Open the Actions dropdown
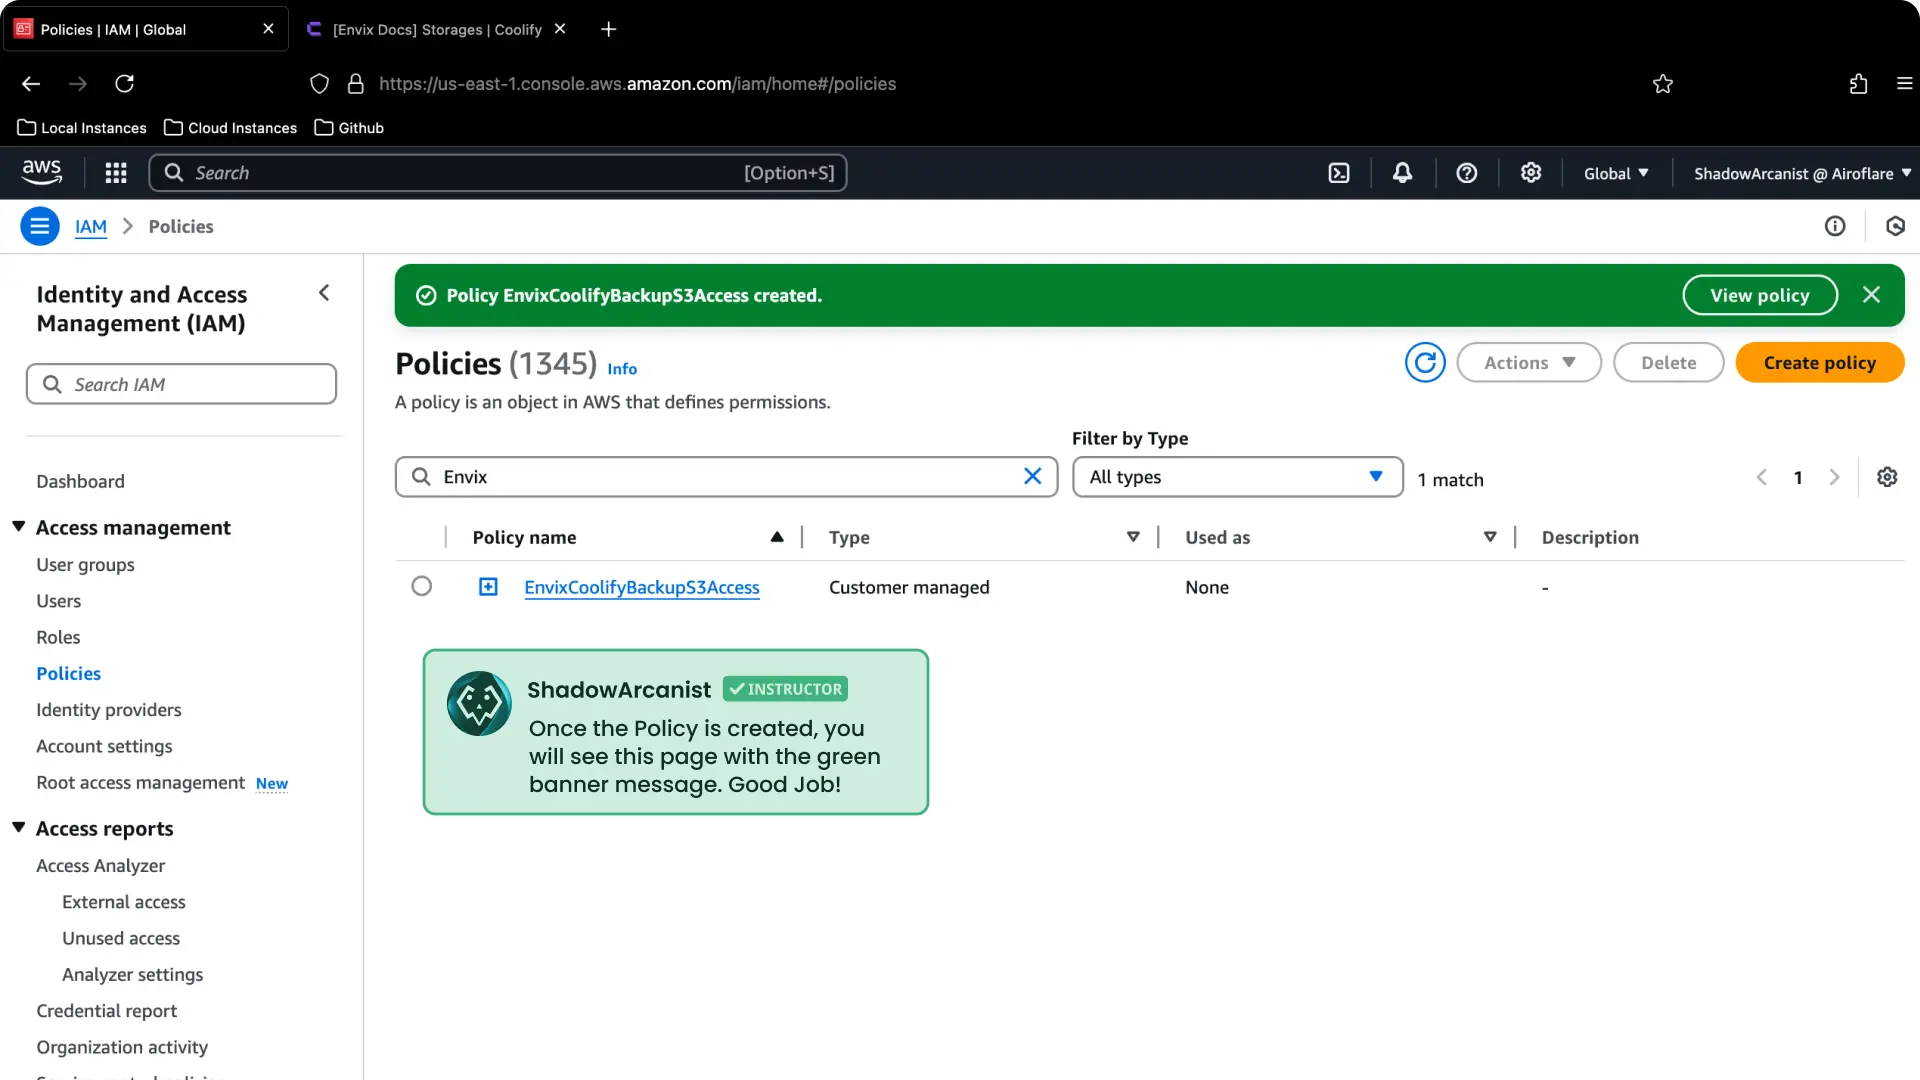Image resolution: width=1920 pixels, height=1080 pixels. (x=1529, y=362)
